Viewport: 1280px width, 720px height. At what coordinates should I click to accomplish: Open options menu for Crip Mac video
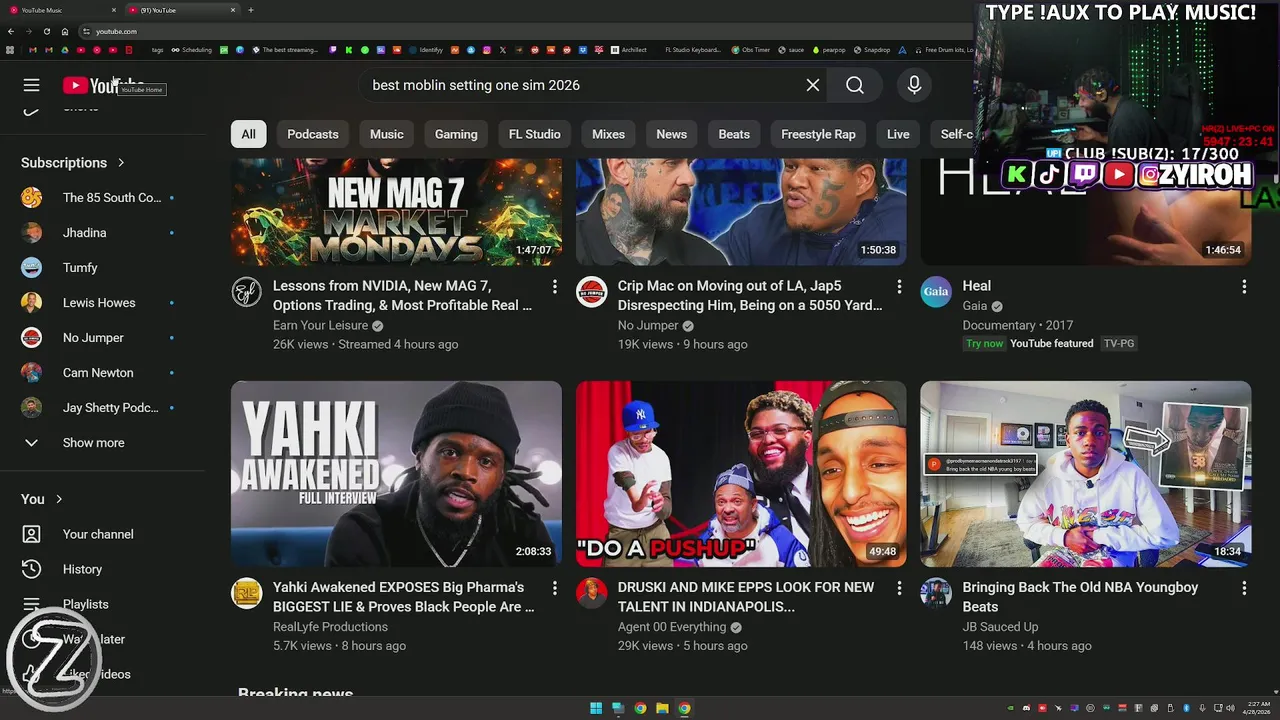(x=899, y=287)
